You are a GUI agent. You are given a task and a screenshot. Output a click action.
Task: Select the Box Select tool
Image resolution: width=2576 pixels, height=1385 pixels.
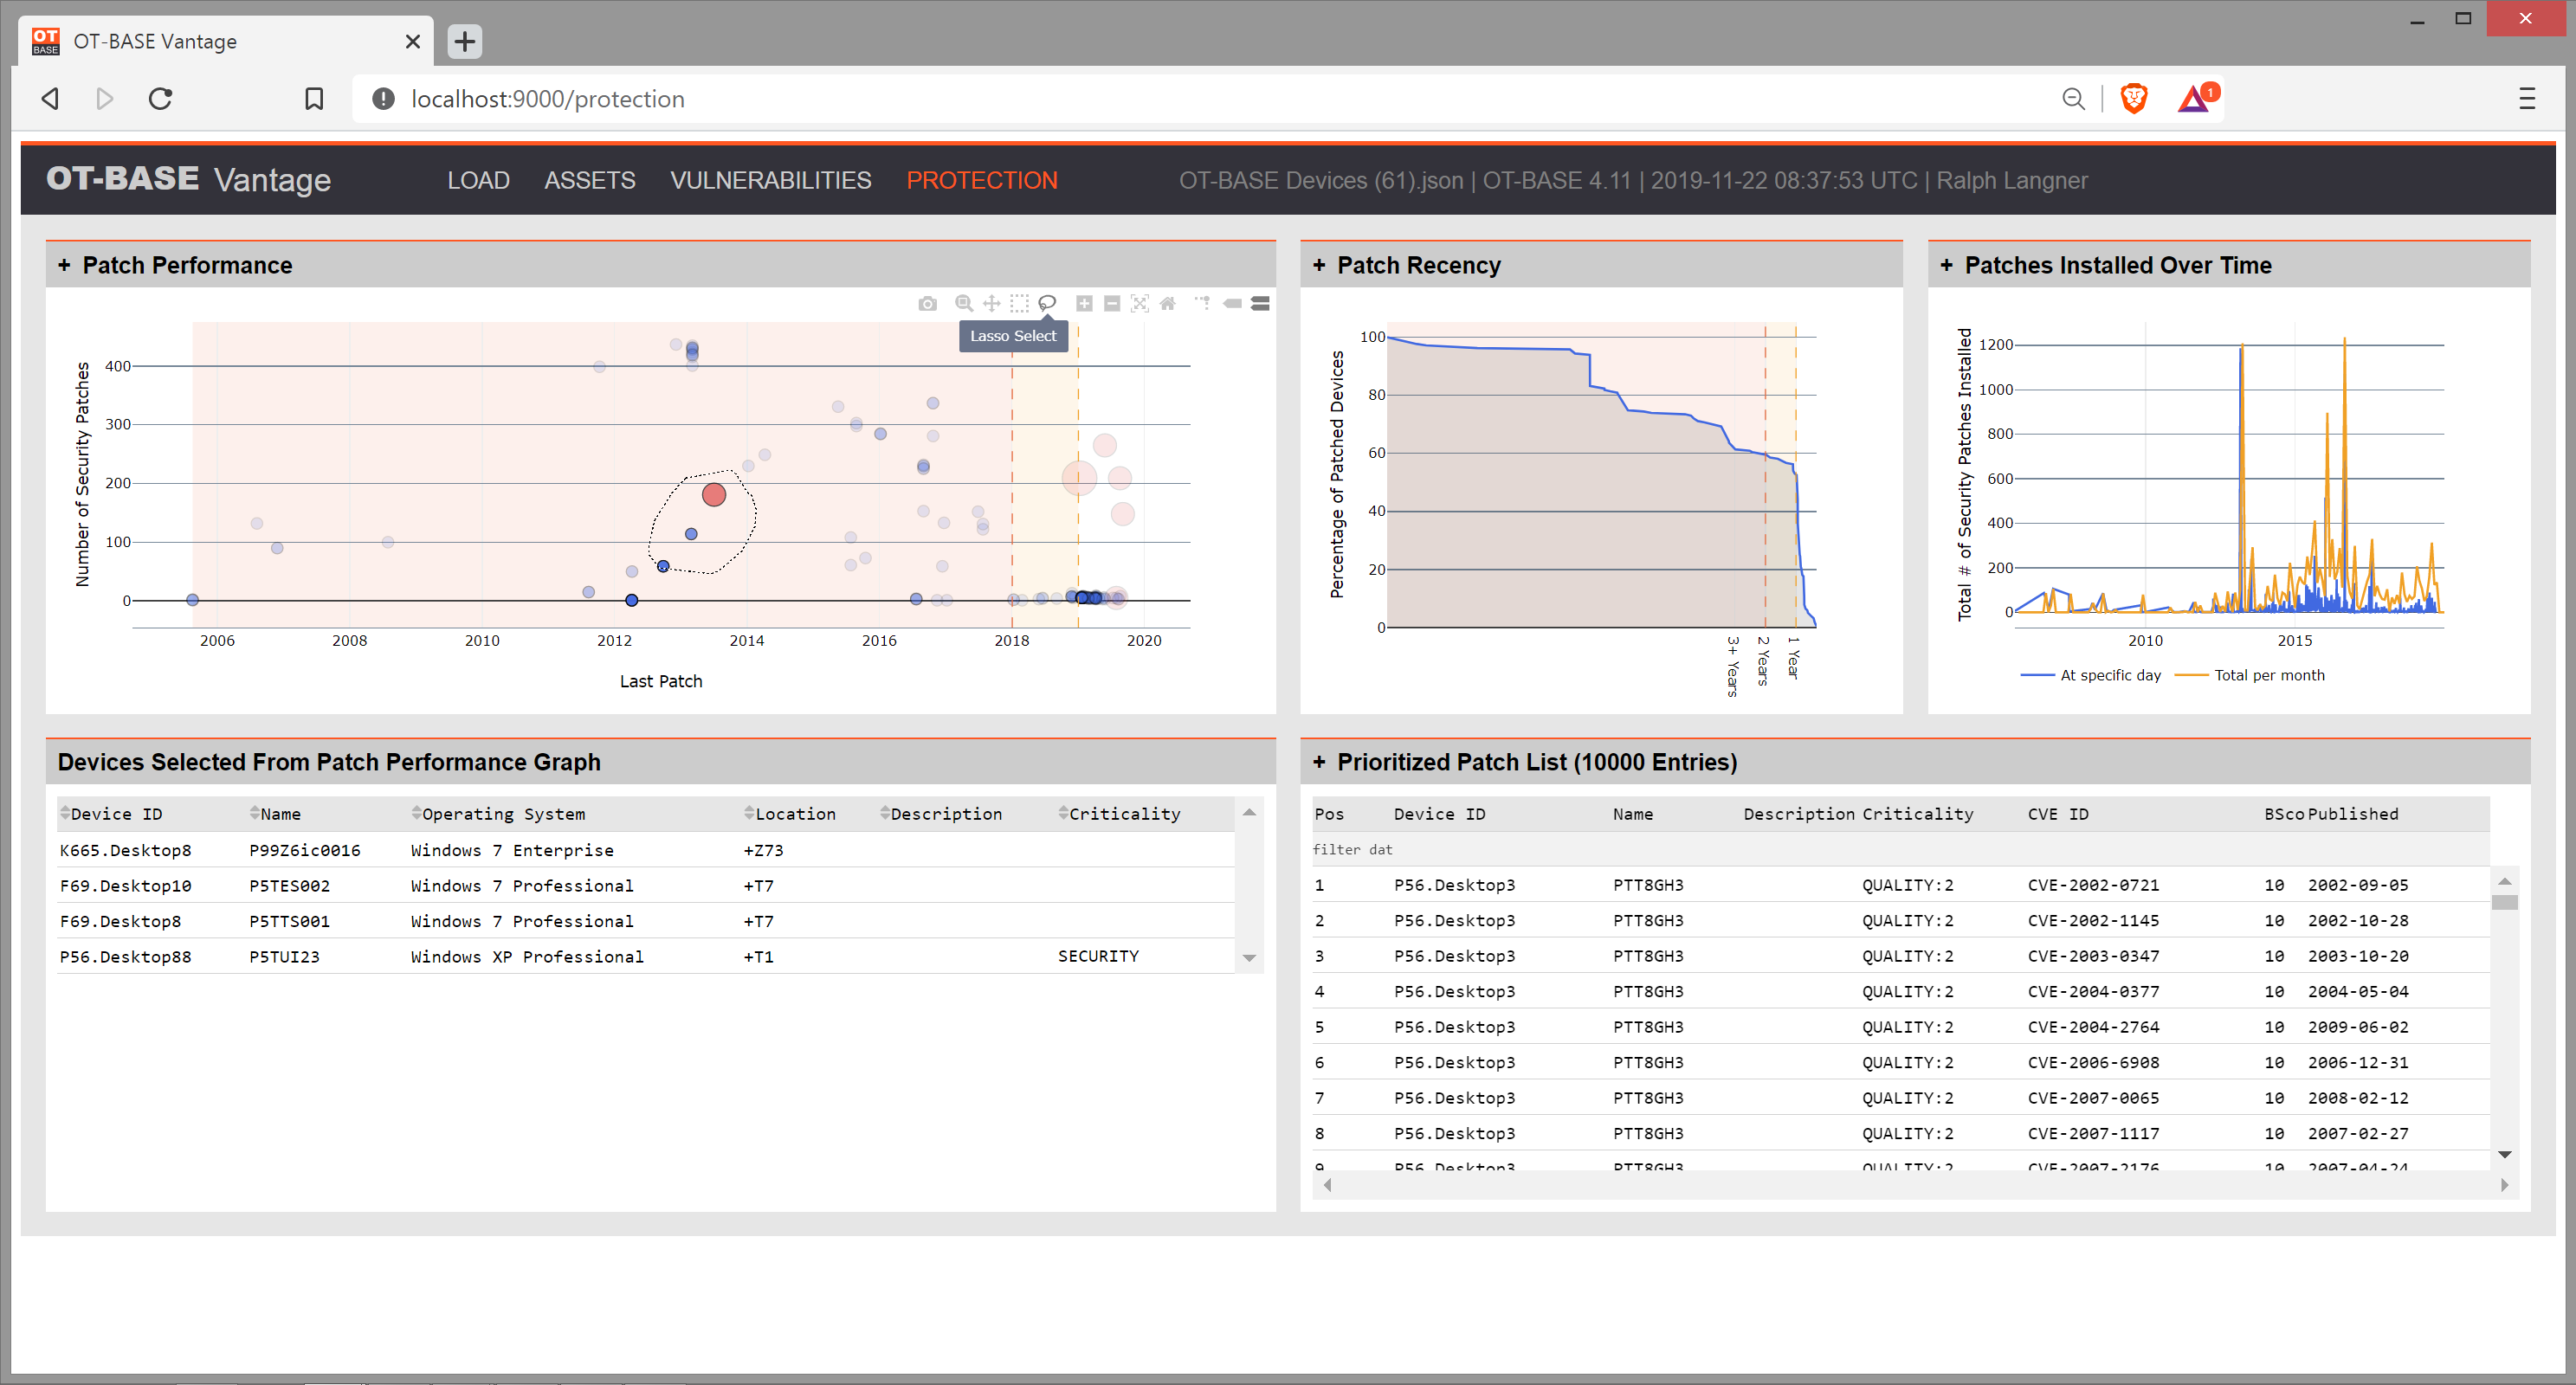[1019, 303]
